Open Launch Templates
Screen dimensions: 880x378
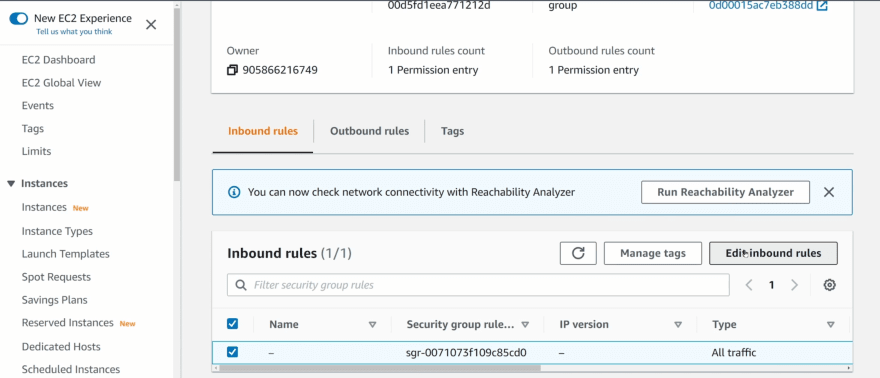pos(66,254)
